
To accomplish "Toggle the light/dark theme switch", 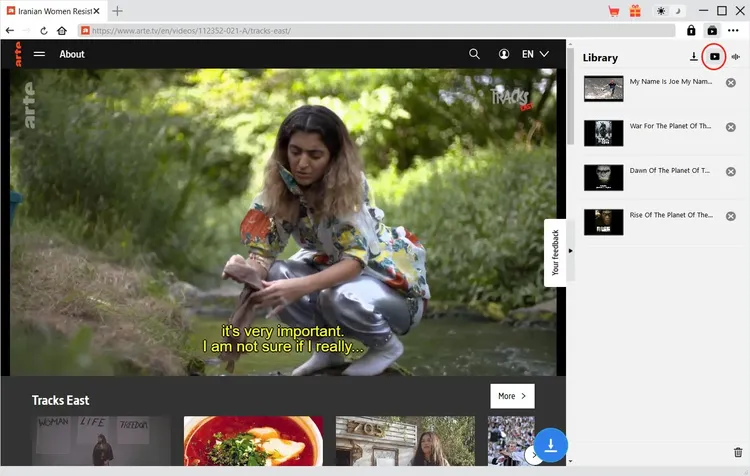I will 669,11.
